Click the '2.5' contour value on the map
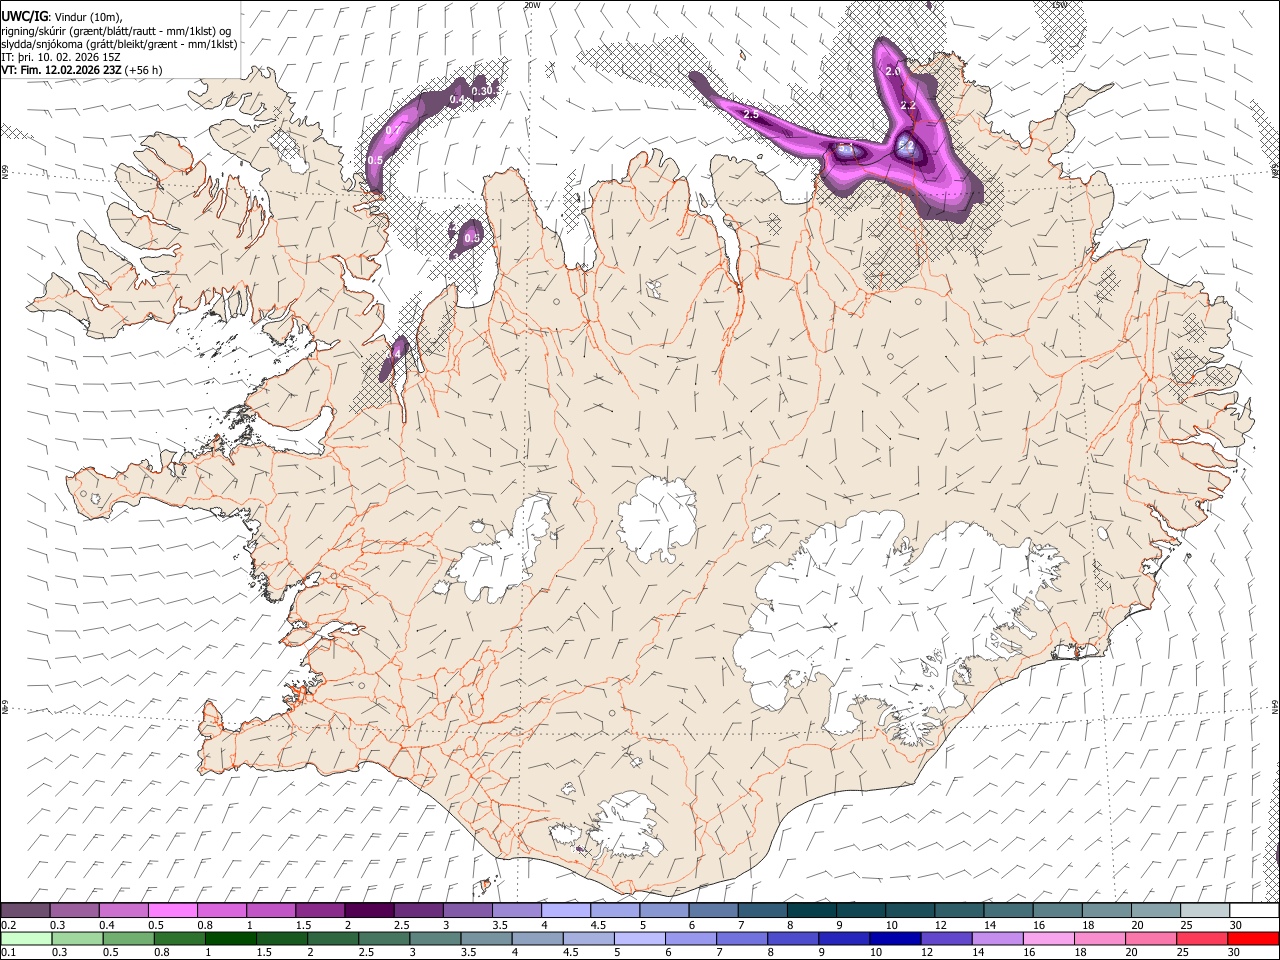The height and width of the screenshot is (960, 1280). 751,115
